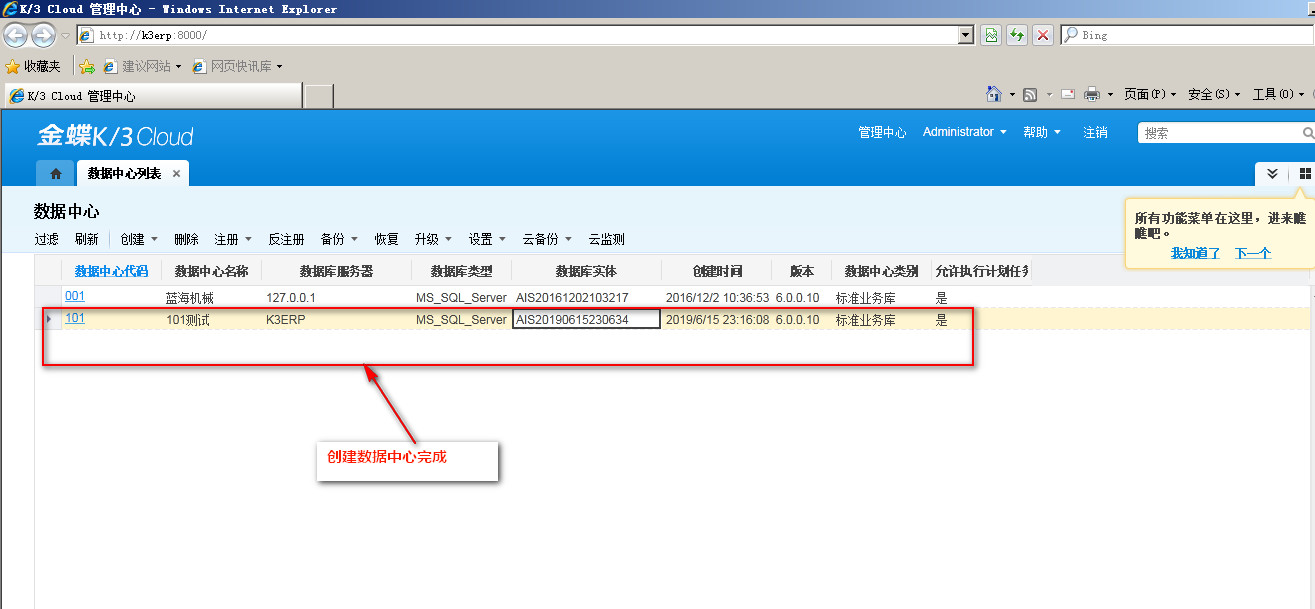Click the double chevron collapse icon

coord(1272,173)
